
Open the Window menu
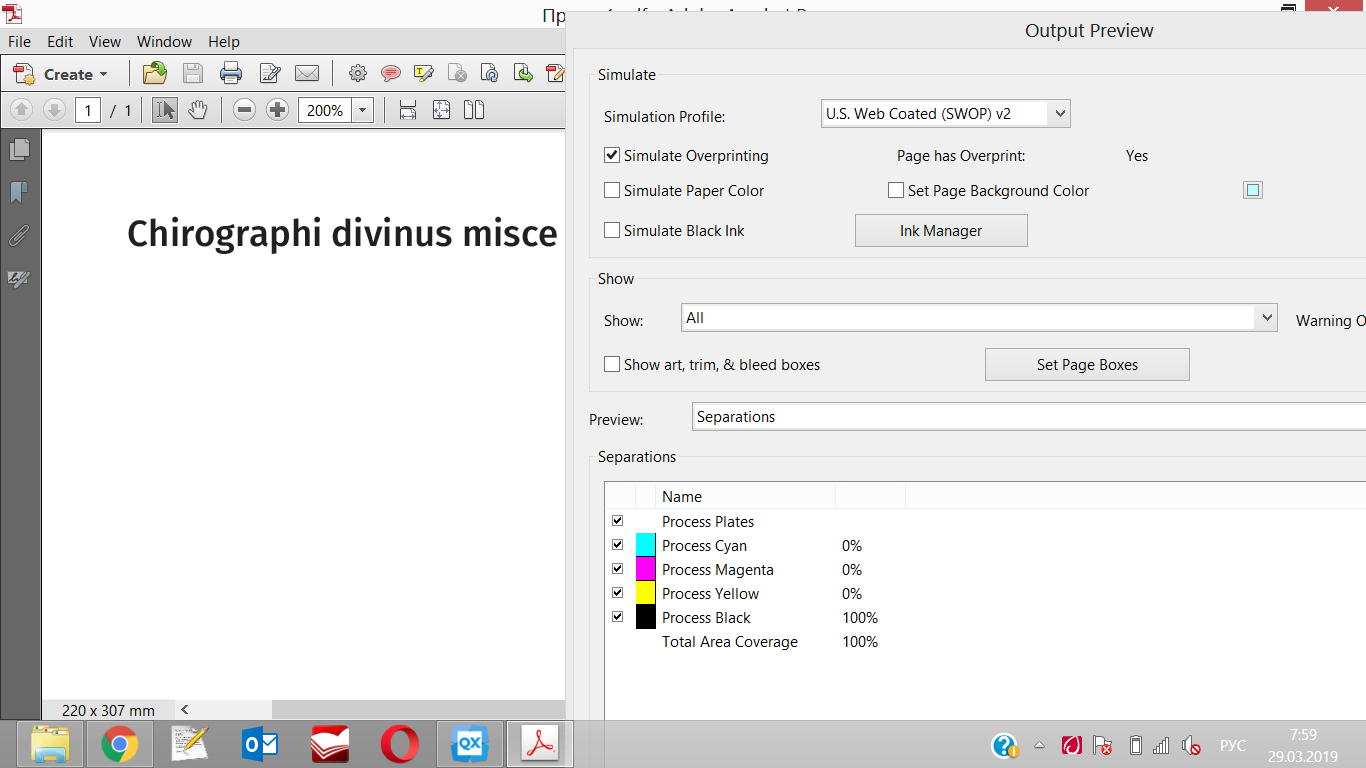(x=165, y=42)
